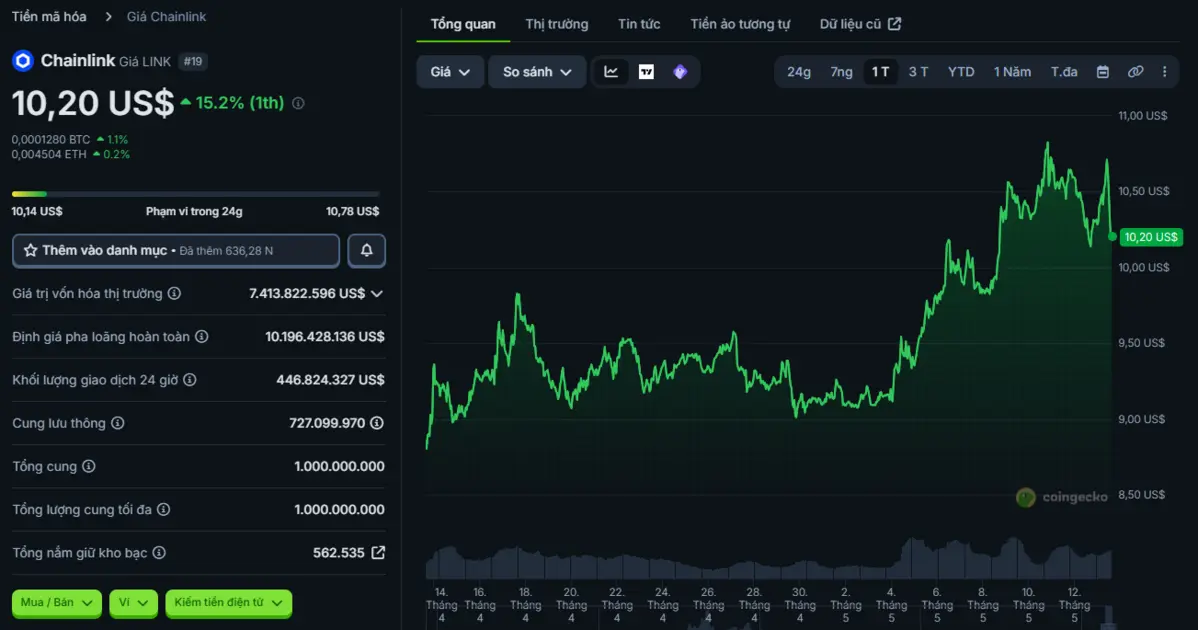Open the Ví dropdown
This screenshot has height=630, width=1198.
(x=133, y=603)
